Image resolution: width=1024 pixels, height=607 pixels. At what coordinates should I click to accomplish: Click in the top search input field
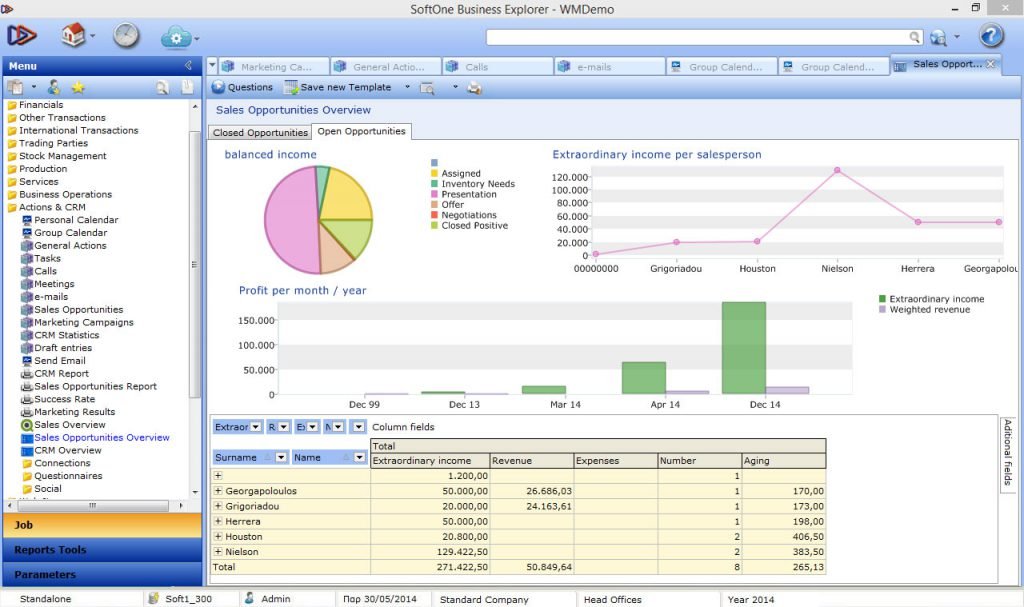point(697,37)
